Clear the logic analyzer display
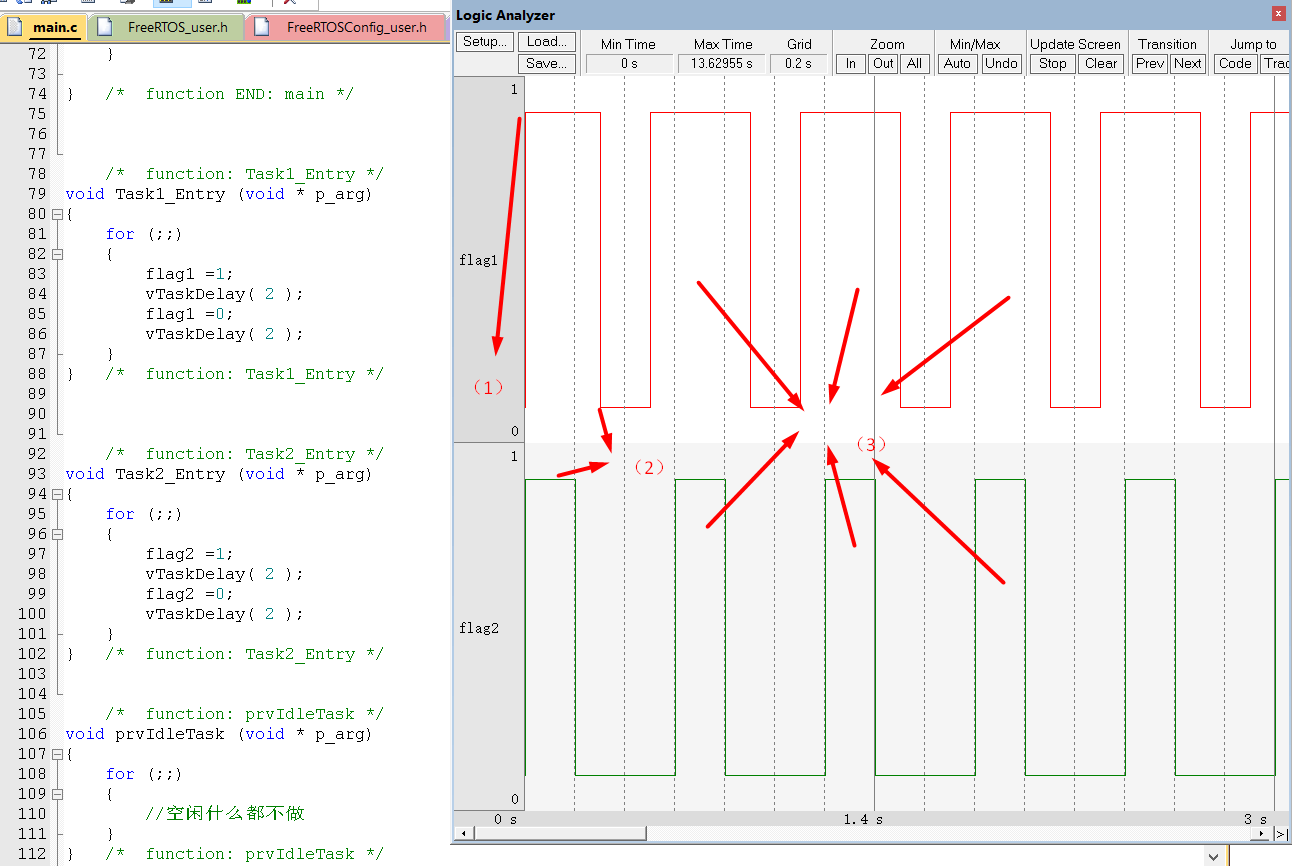This screenshot has height=866, width=1292. point(1101,64)
